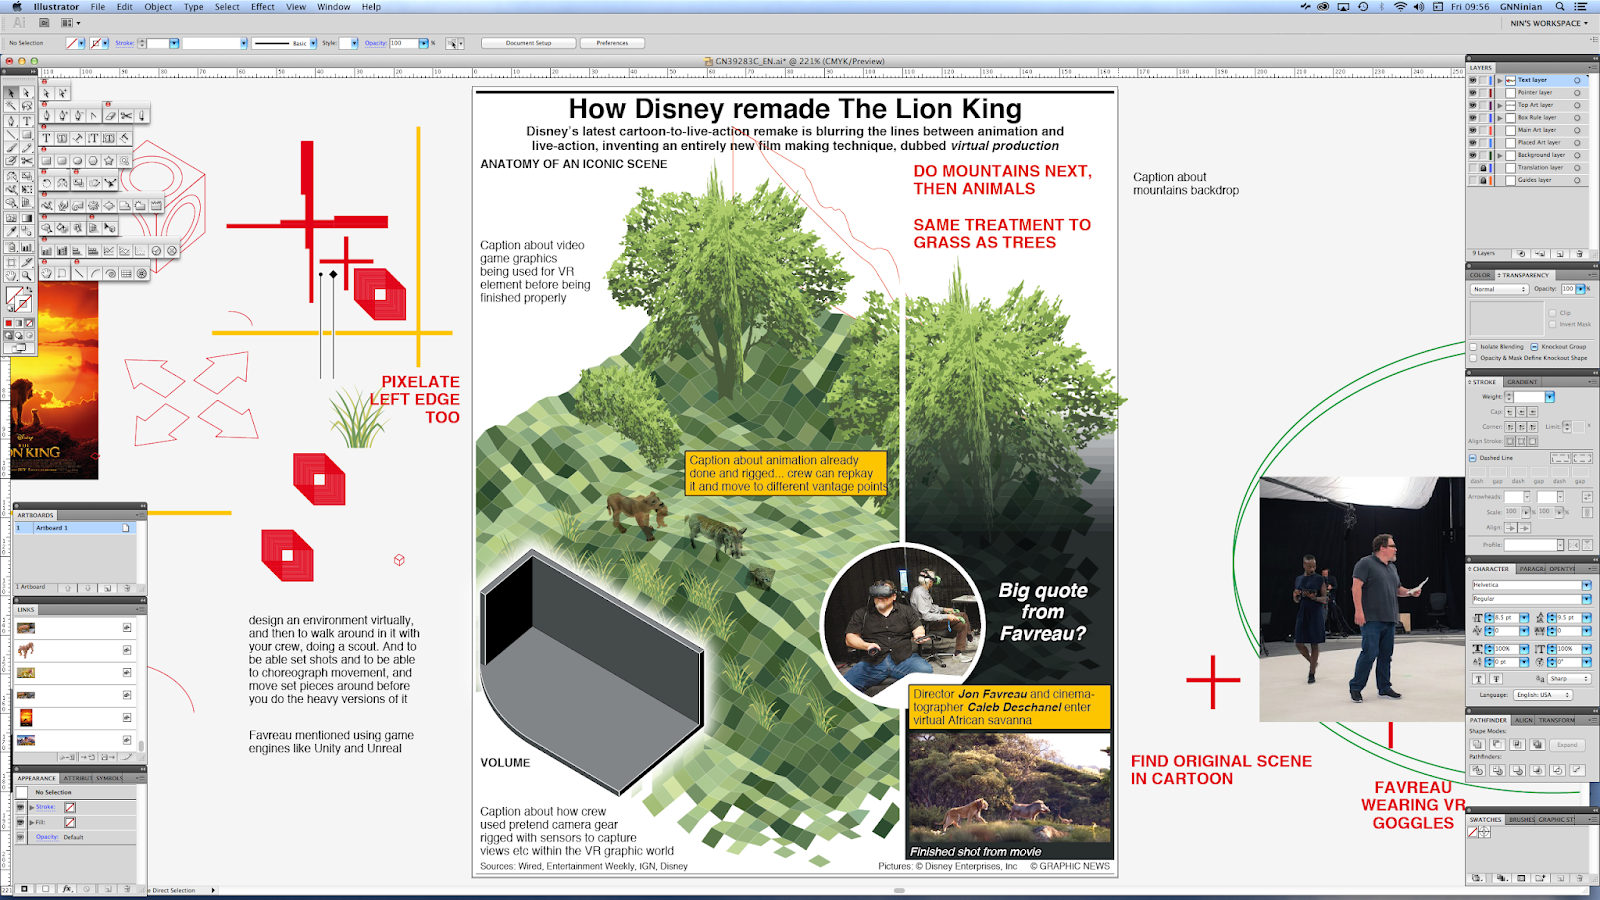Pick the Lasso tool
This screenshot has height=900, width=1600.
(27, 105)
